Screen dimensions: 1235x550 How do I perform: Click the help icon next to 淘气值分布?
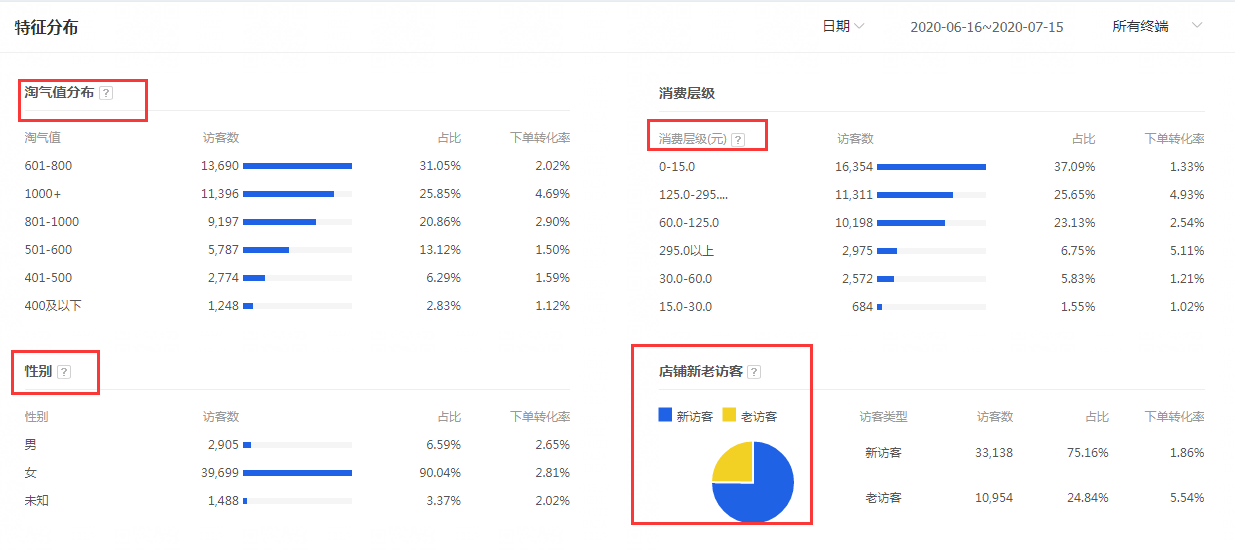point(106,93)
